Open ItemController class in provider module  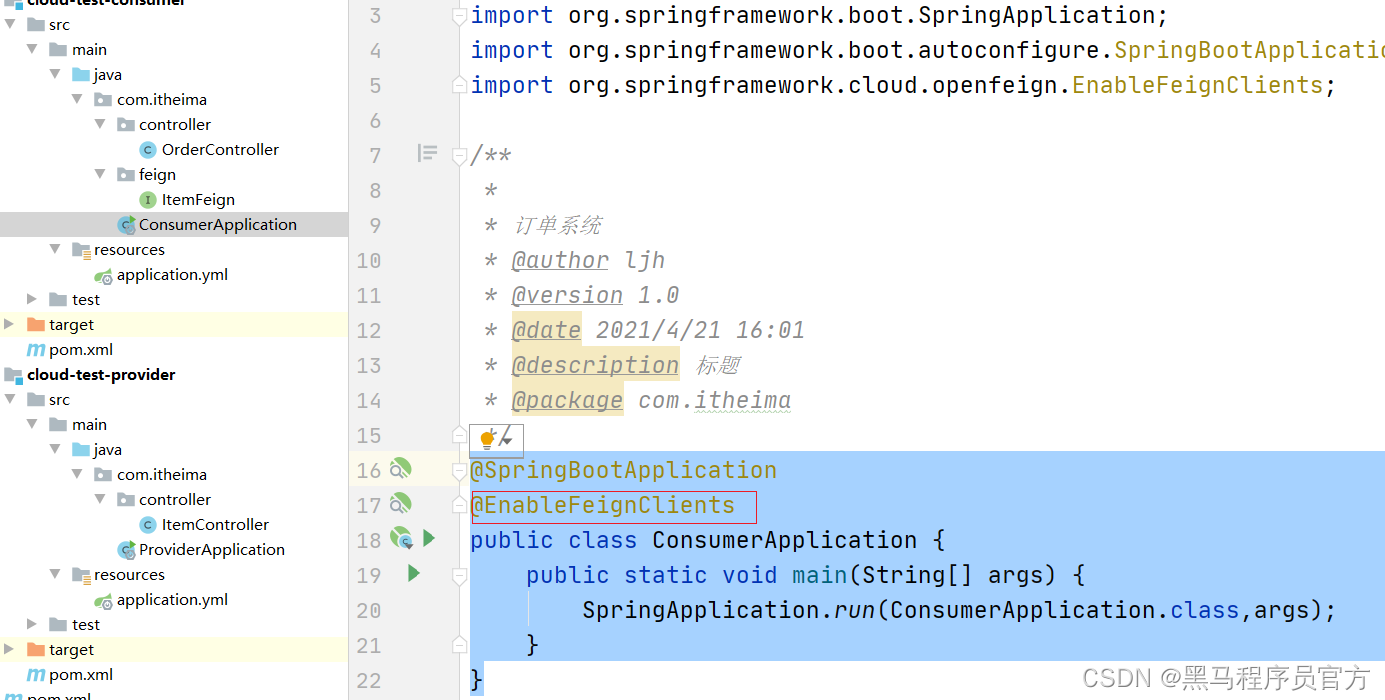pos(215,525)
